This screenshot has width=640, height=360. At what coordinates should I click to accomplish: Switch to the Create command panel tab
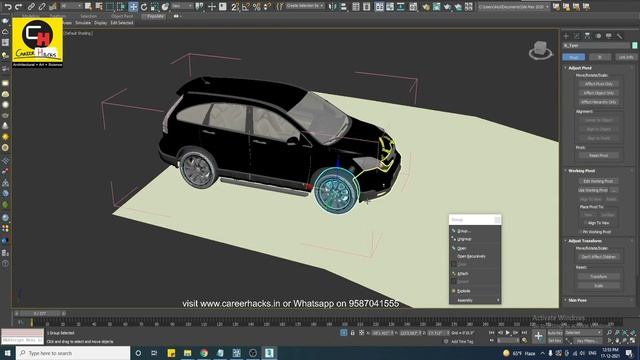[566, 36]
